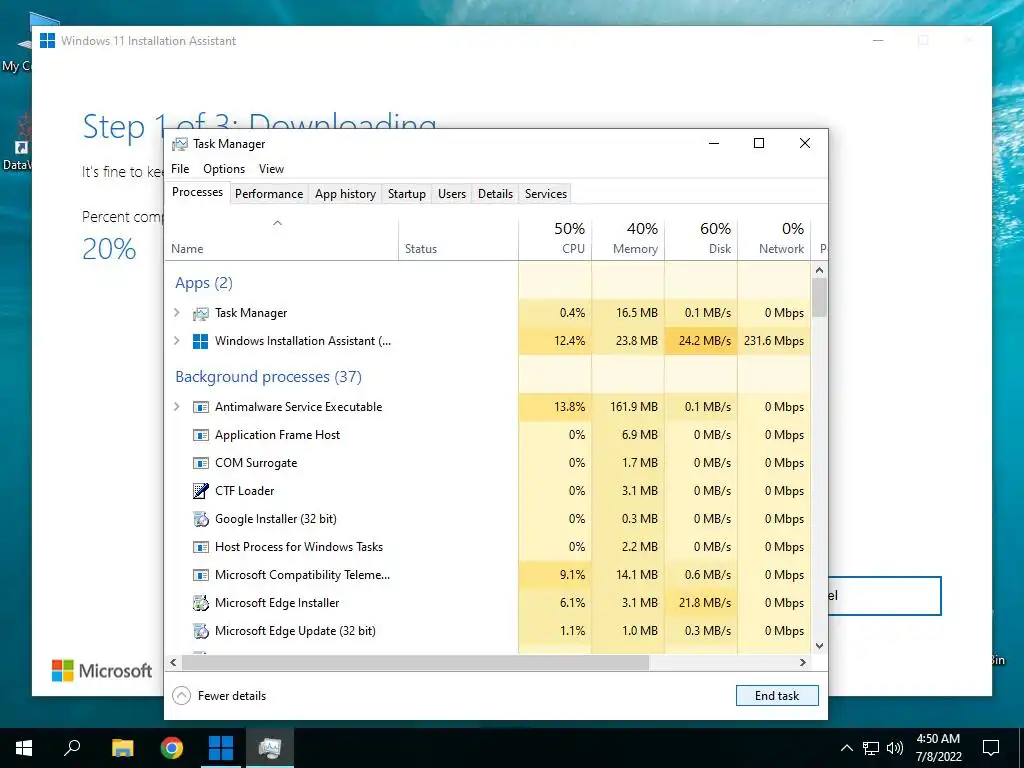The width and height of the screenshot is (1024, 768).
Task: Open File Explorer from the taskbar
Action: click(x=122, y=748)
